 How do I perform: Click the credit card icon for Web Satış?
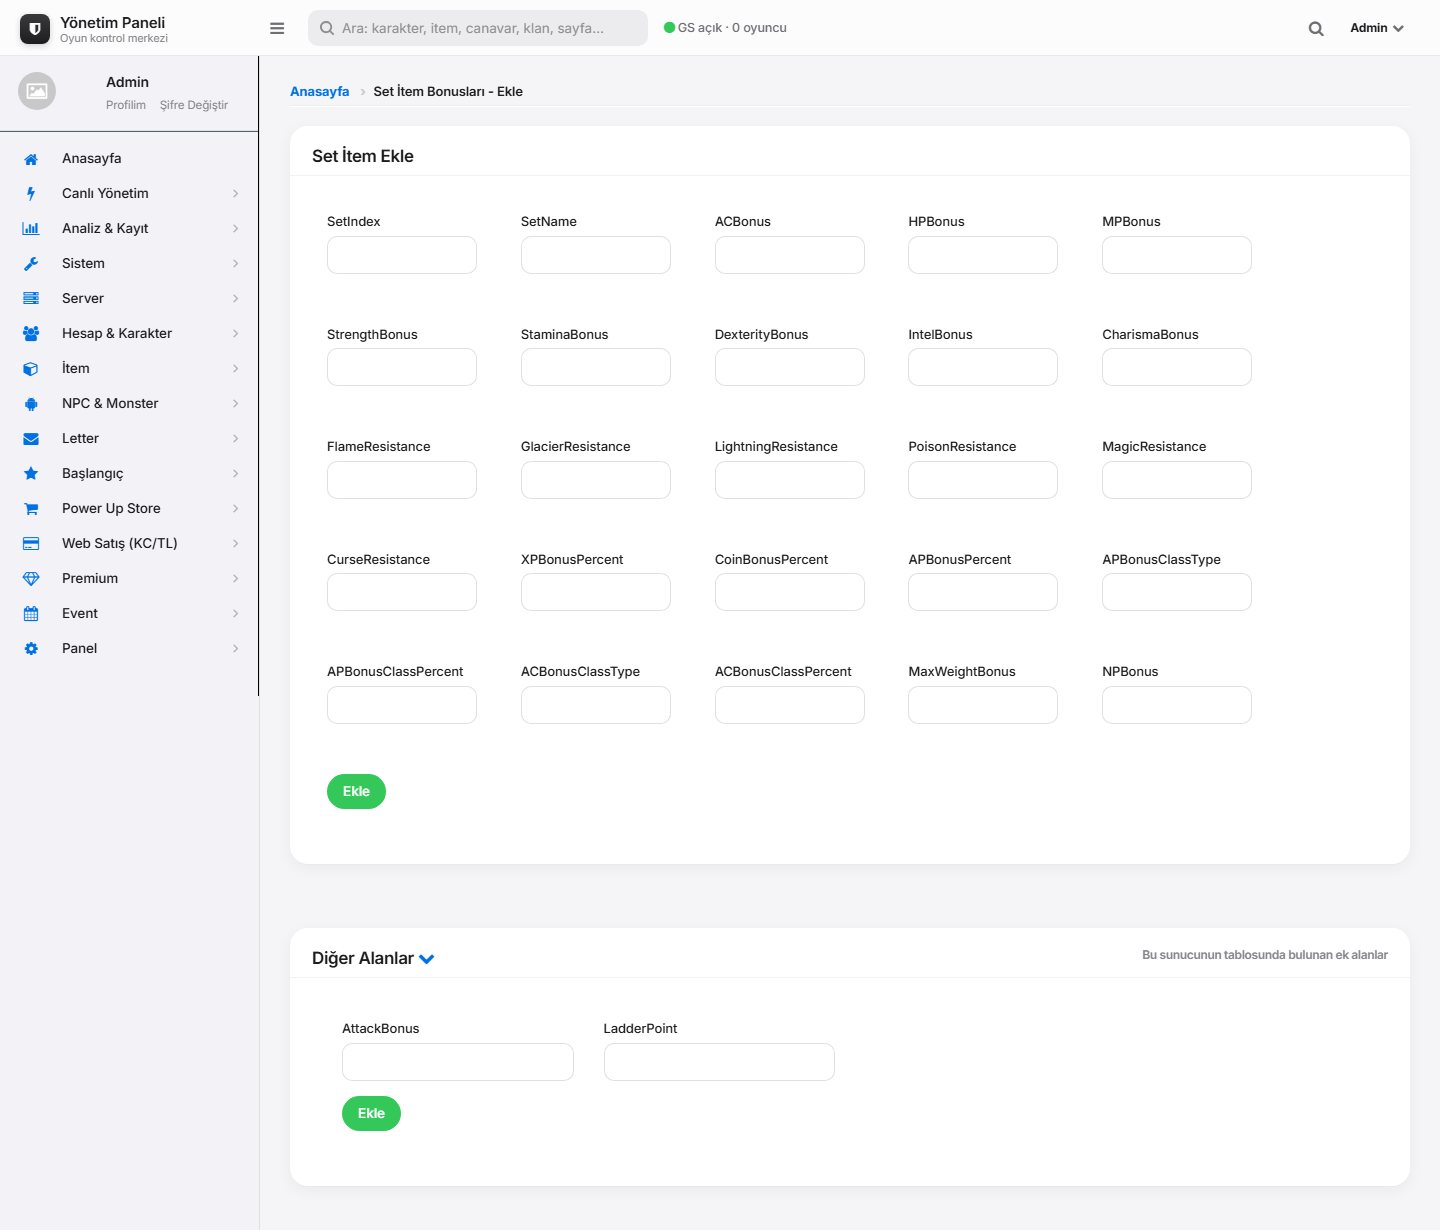[31, 544]
